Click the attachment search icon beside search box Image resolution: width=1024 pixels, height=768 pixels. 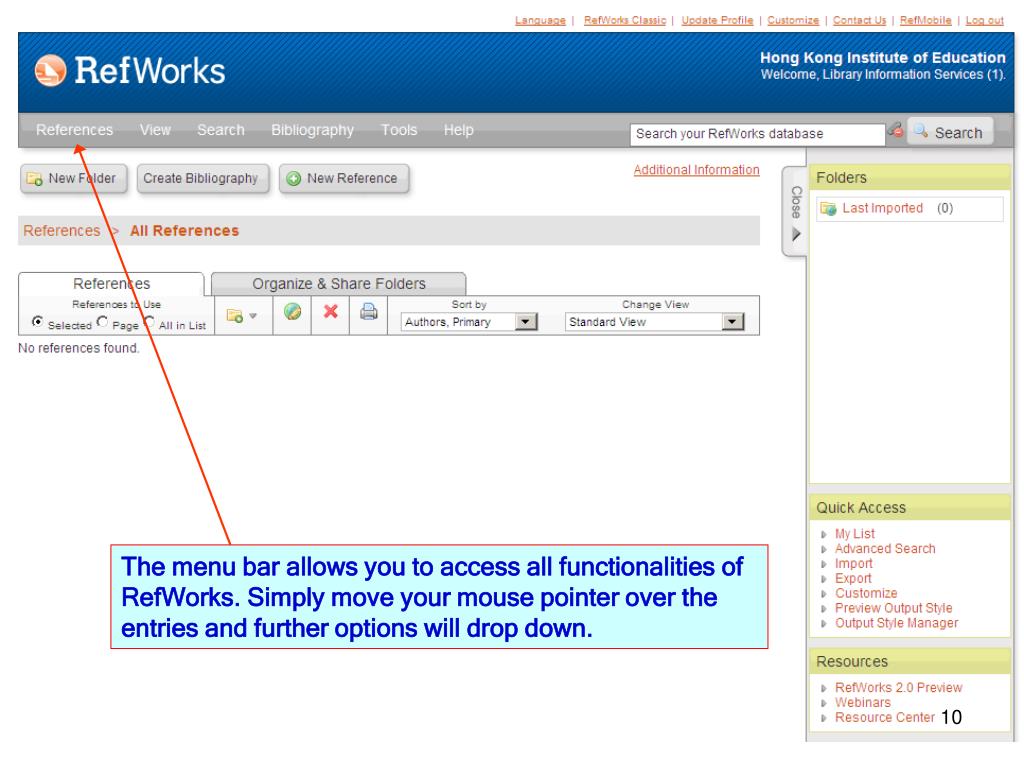coord(895,130)
